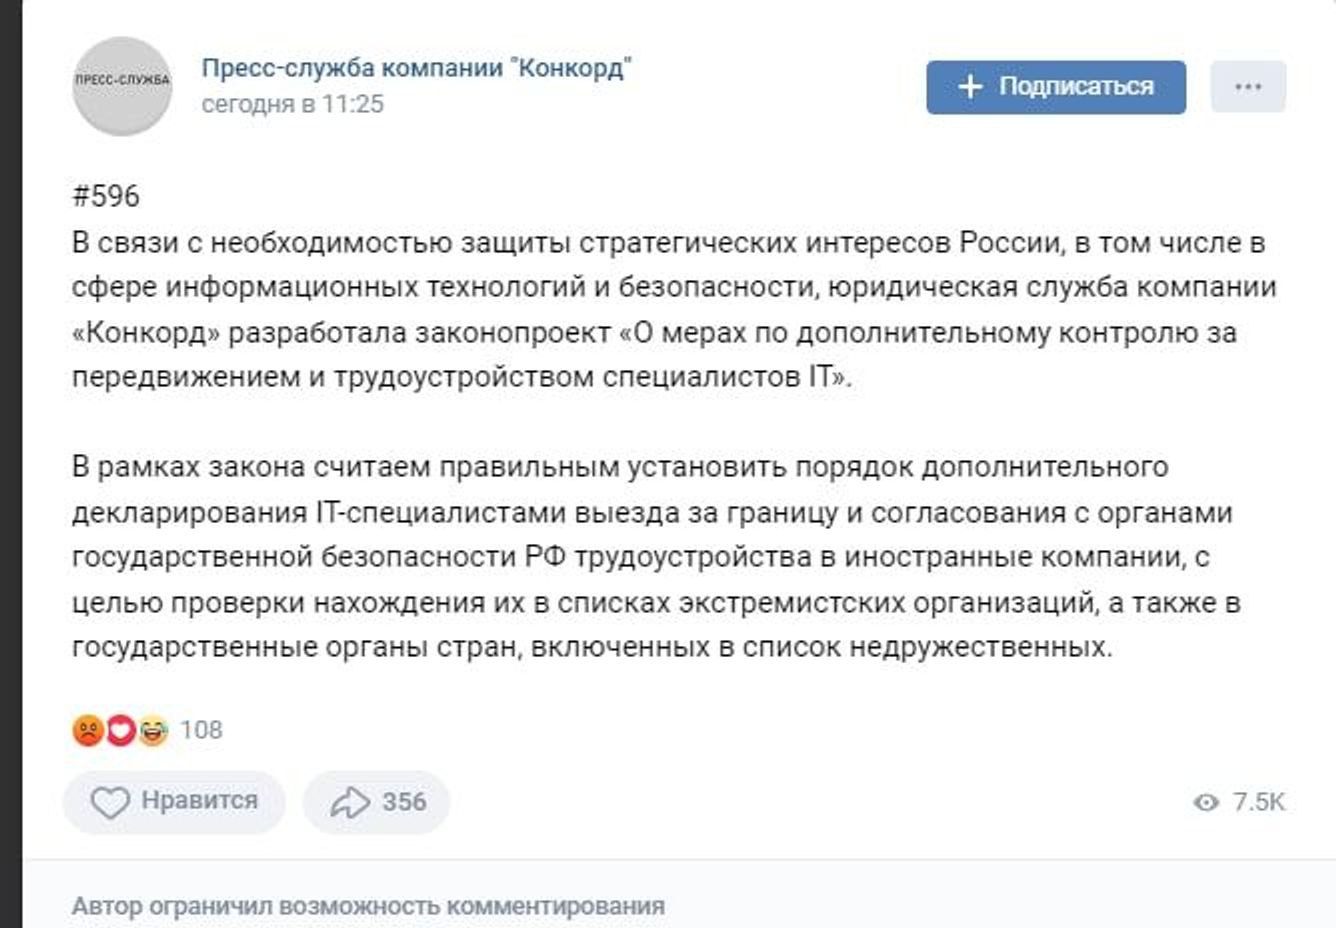The image size is (1336, 928).
Task: Click the share arrow icon
Action: 350,802
